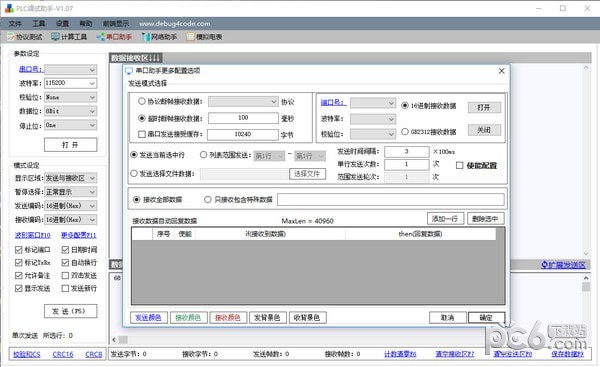Select the GB2312接收数据 radio button
Viewport: 600px width, 367px height.
pyautogui.click(x=405, y=132)
